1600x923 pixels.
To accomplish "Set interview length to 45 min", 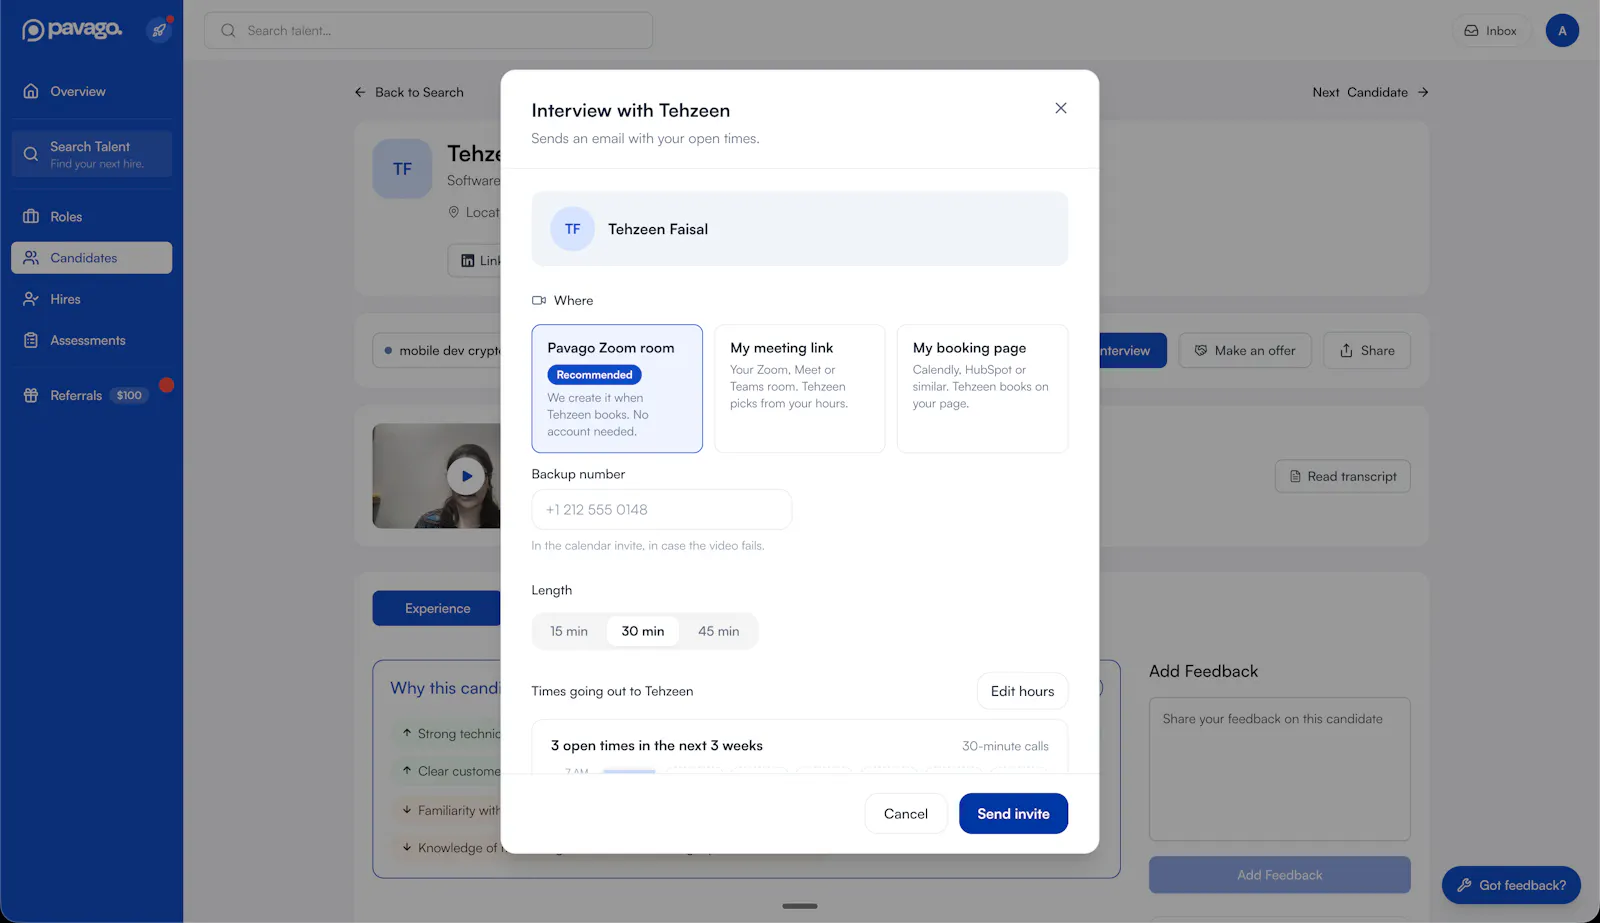I will [719, 631].
